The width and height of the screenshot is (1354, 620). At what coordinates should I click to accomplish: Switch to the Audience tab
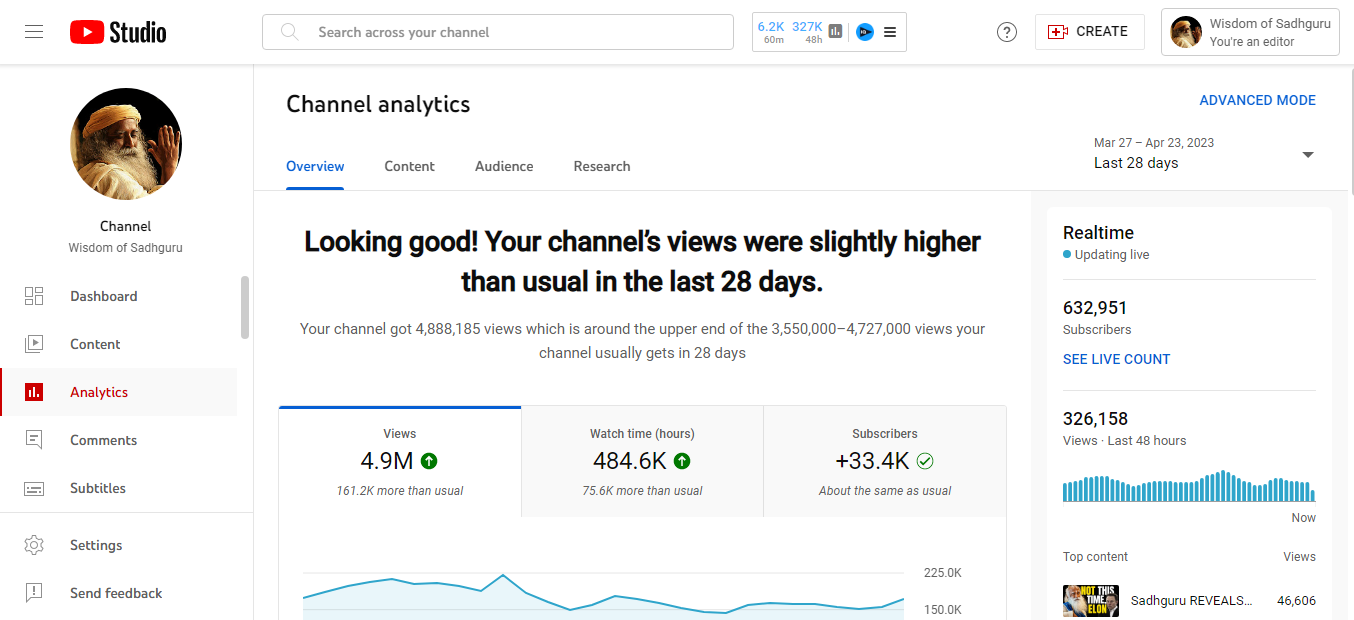coord(504,166)
